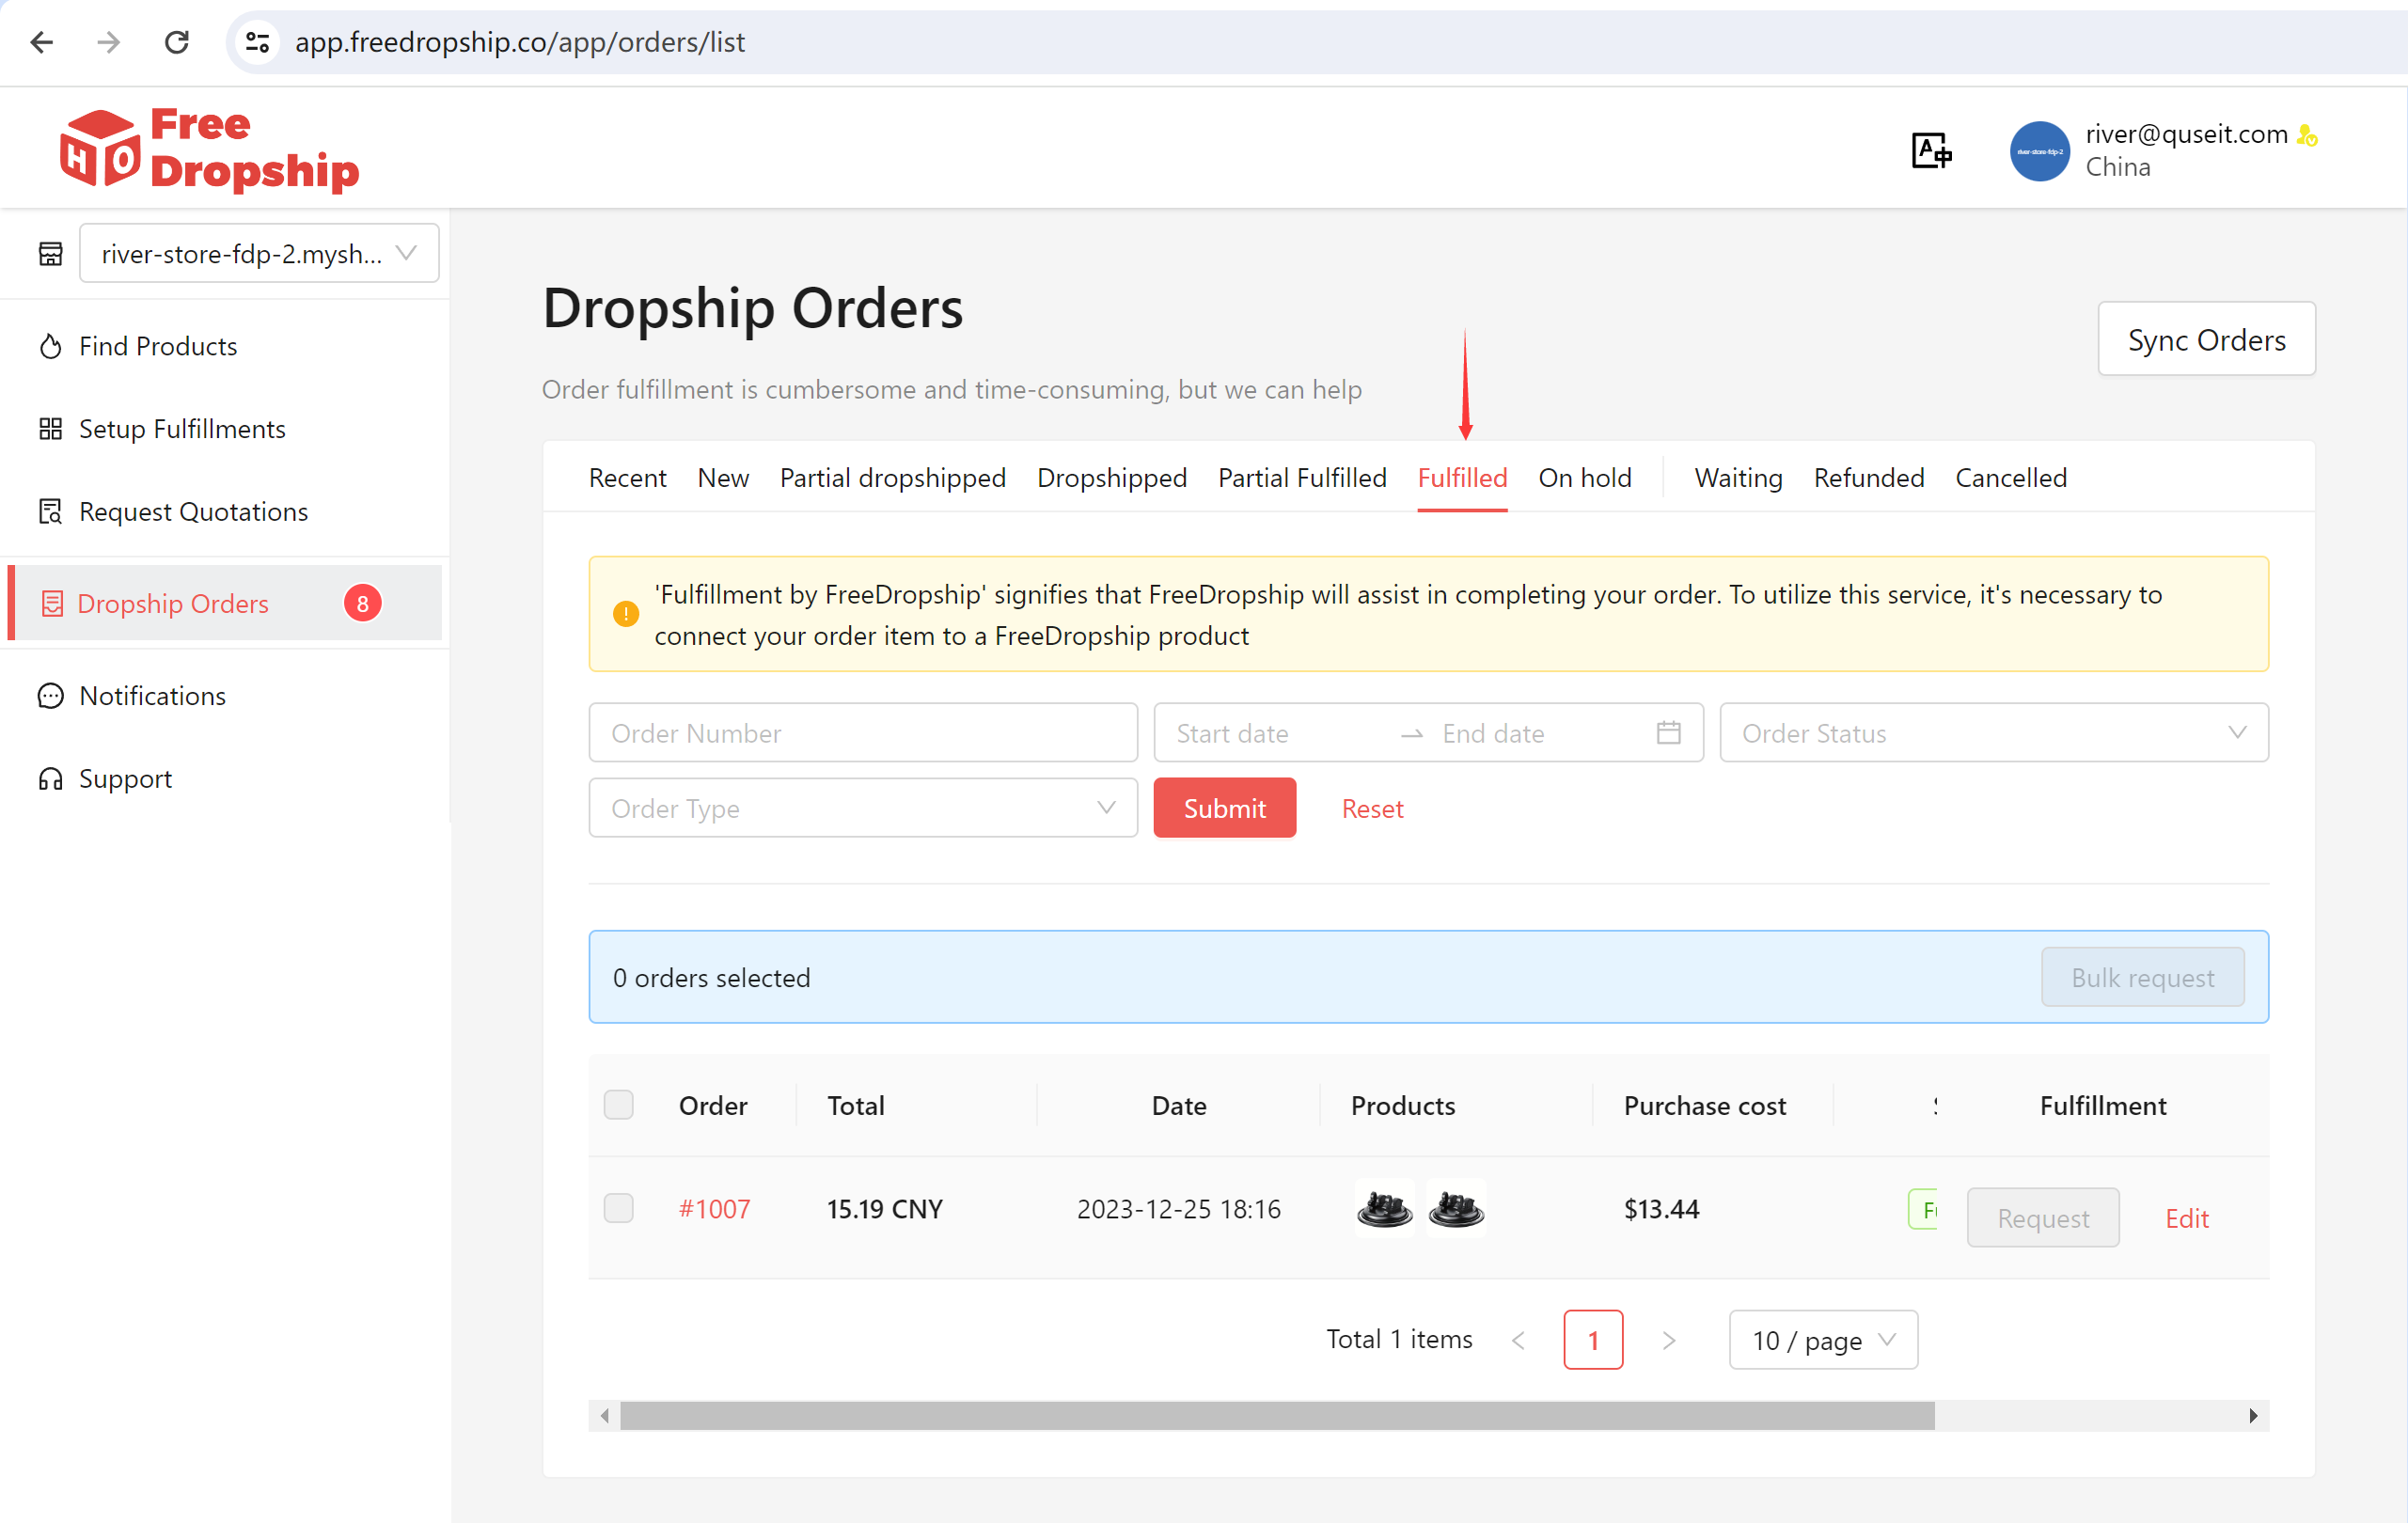Click the browser back arrow
2408x1523 pixels.
pyautogui.click(x=42, y=42)
